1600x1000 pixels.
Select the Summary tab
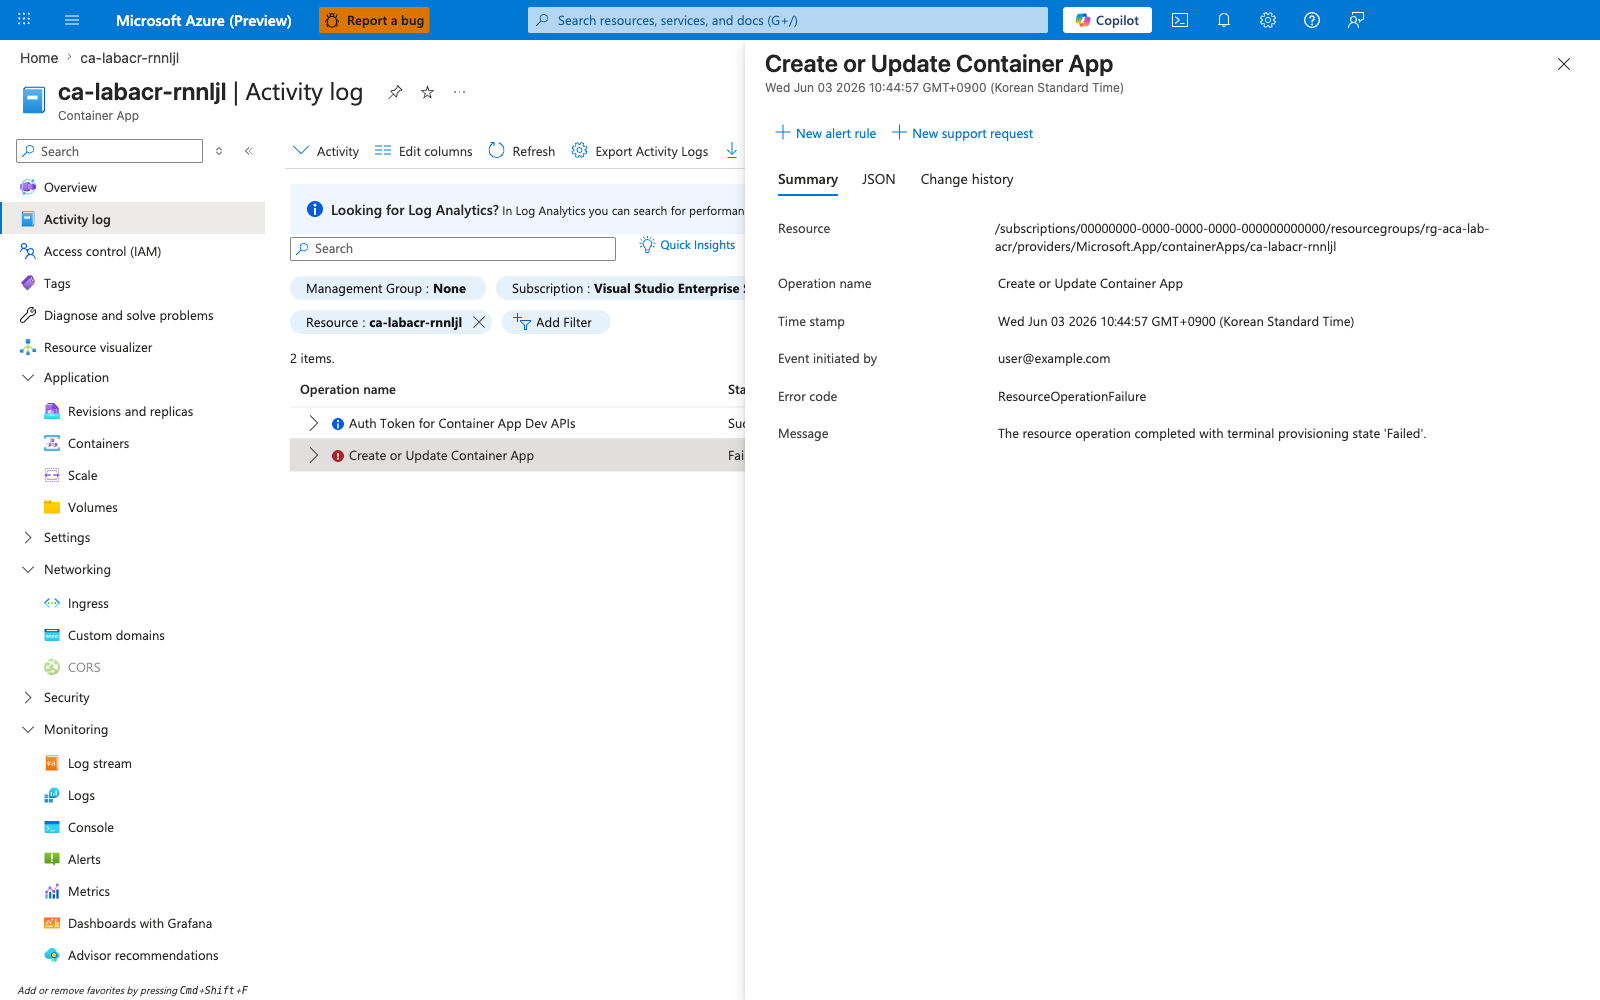point(808,179)
